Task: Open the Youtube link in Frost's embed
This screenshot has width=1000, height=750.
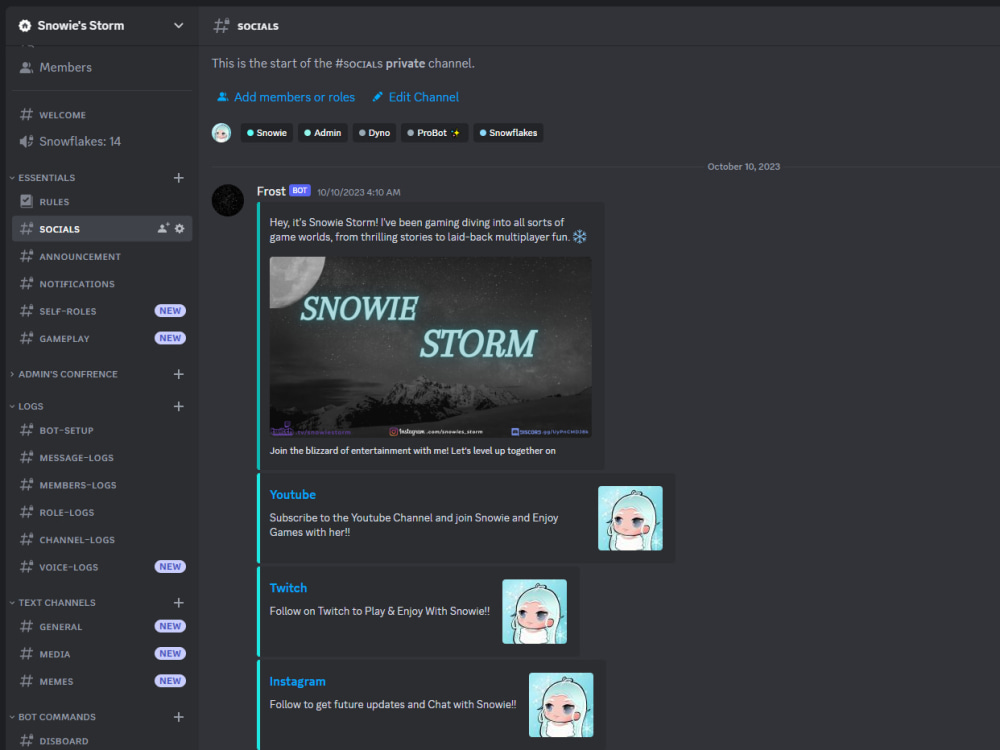Action: (292, 494)
